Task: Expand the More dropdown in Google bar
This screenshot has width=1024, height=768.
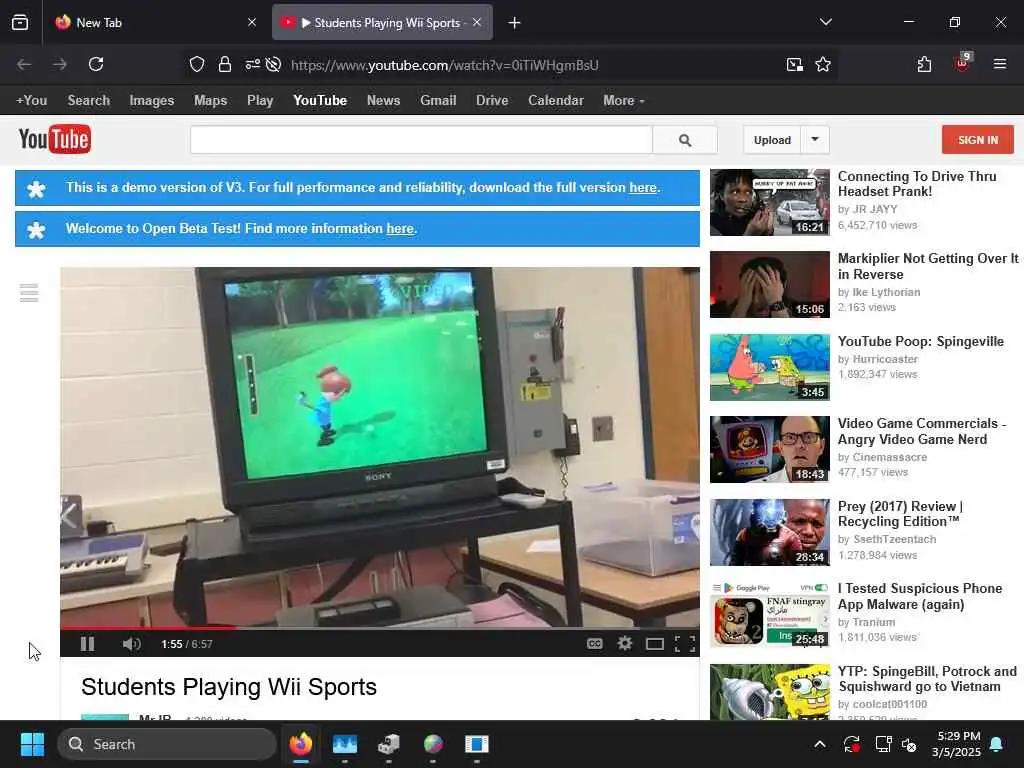Action: click(x=624, y=101)
